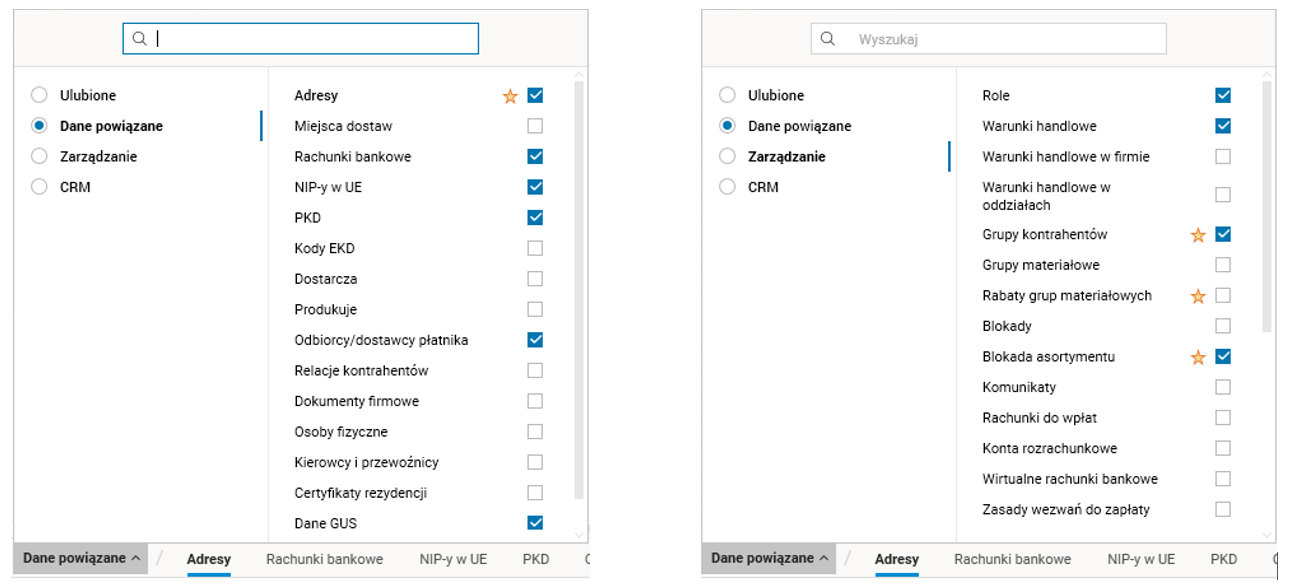Switch to the left NIP-y w UE tab

coord(453,560)
